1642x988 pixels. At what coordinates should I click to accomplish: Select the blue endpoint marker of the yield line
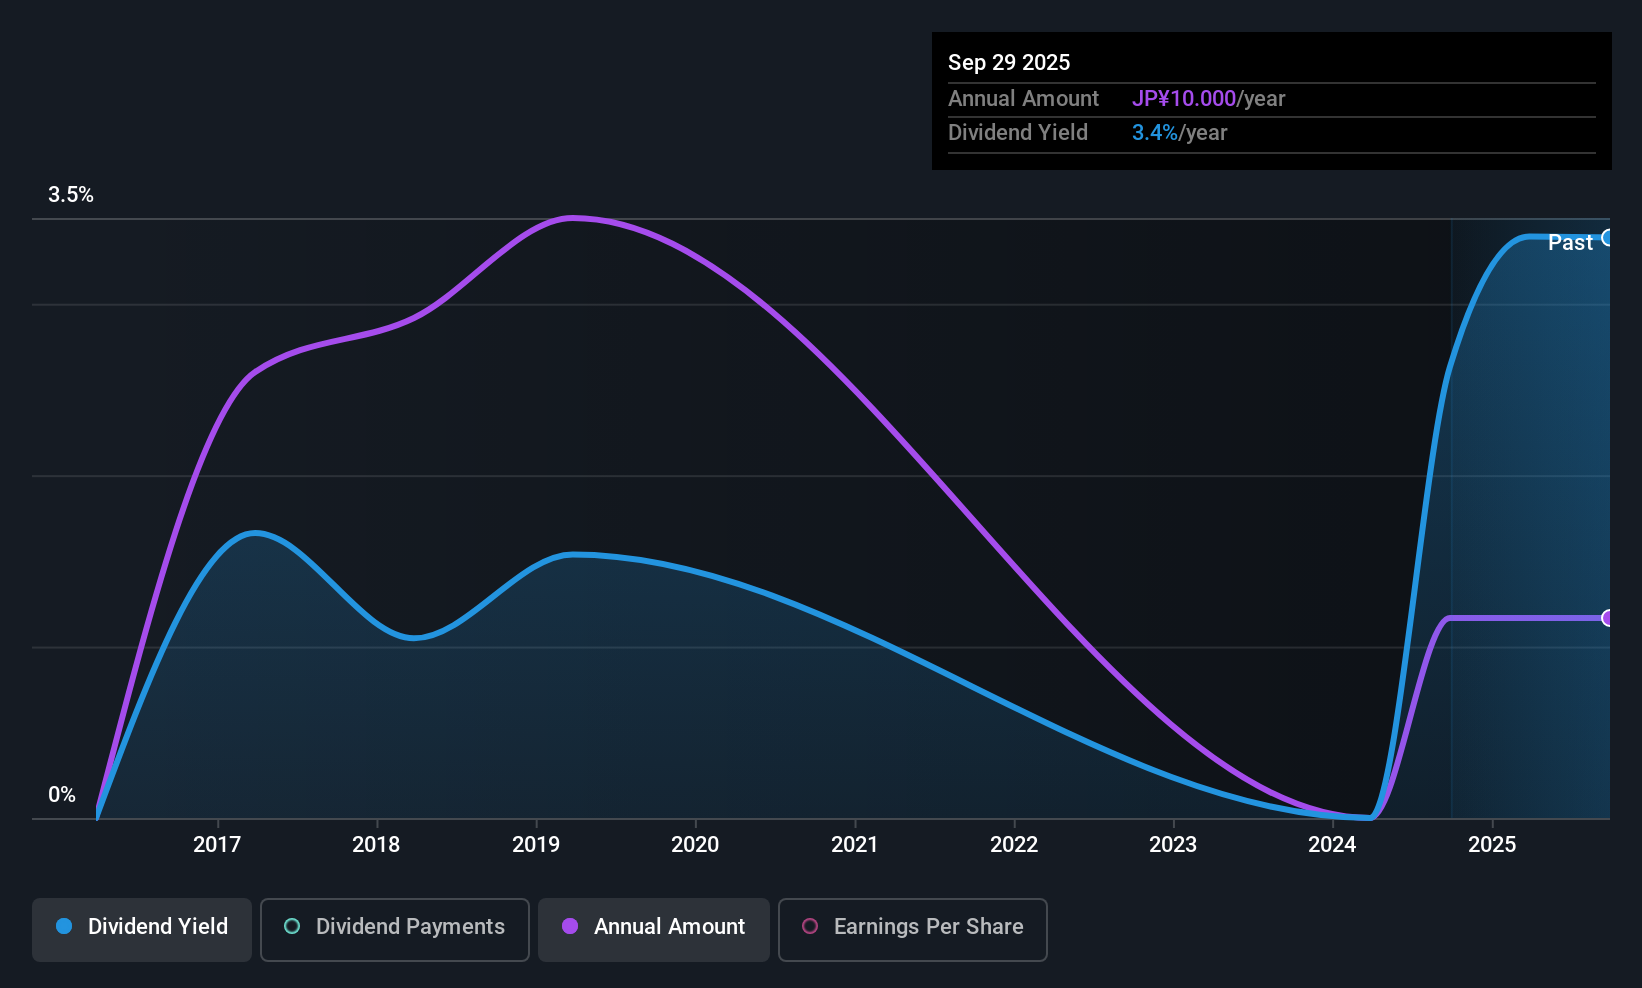(x=1608, y=238)
